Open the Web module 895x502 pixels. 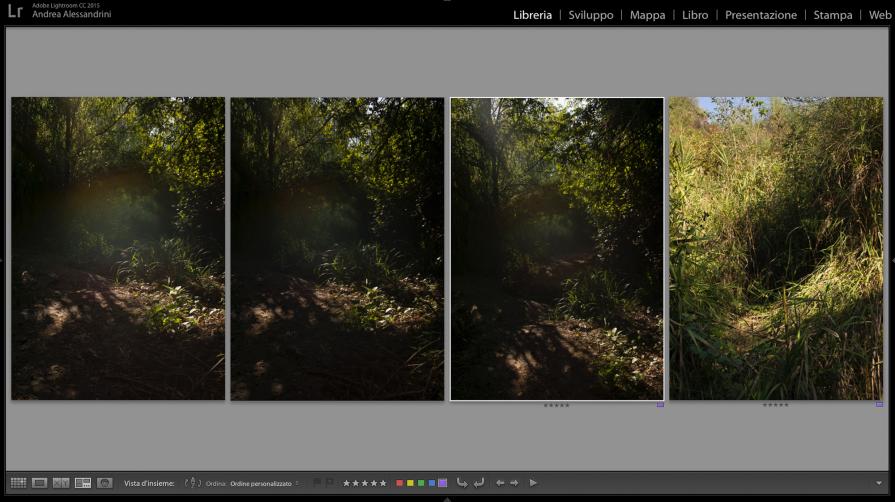880,15
